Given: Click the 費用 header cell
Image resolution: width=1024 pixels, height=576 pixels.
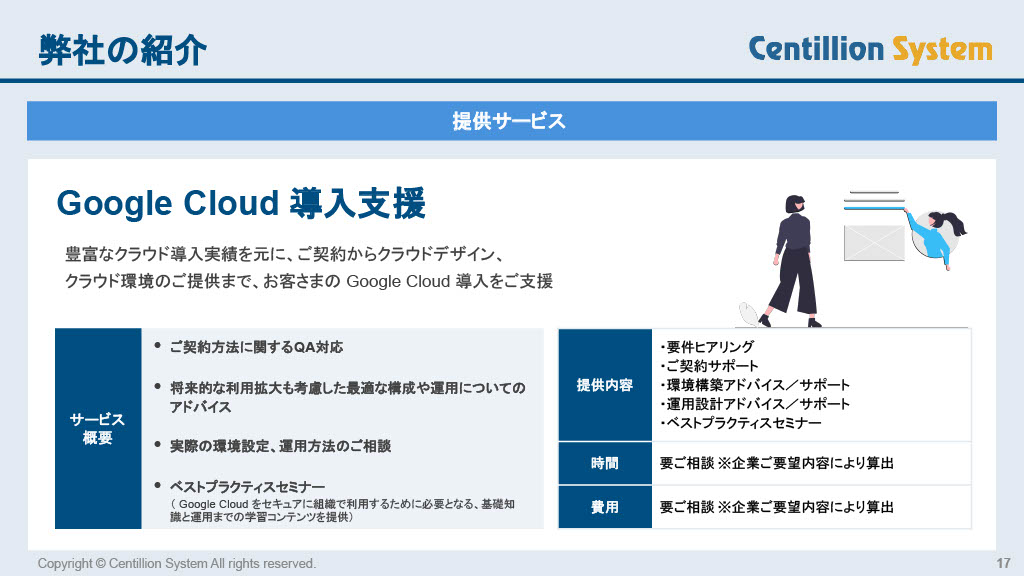Looking at the screenshot, I should (x=605, y=507).
